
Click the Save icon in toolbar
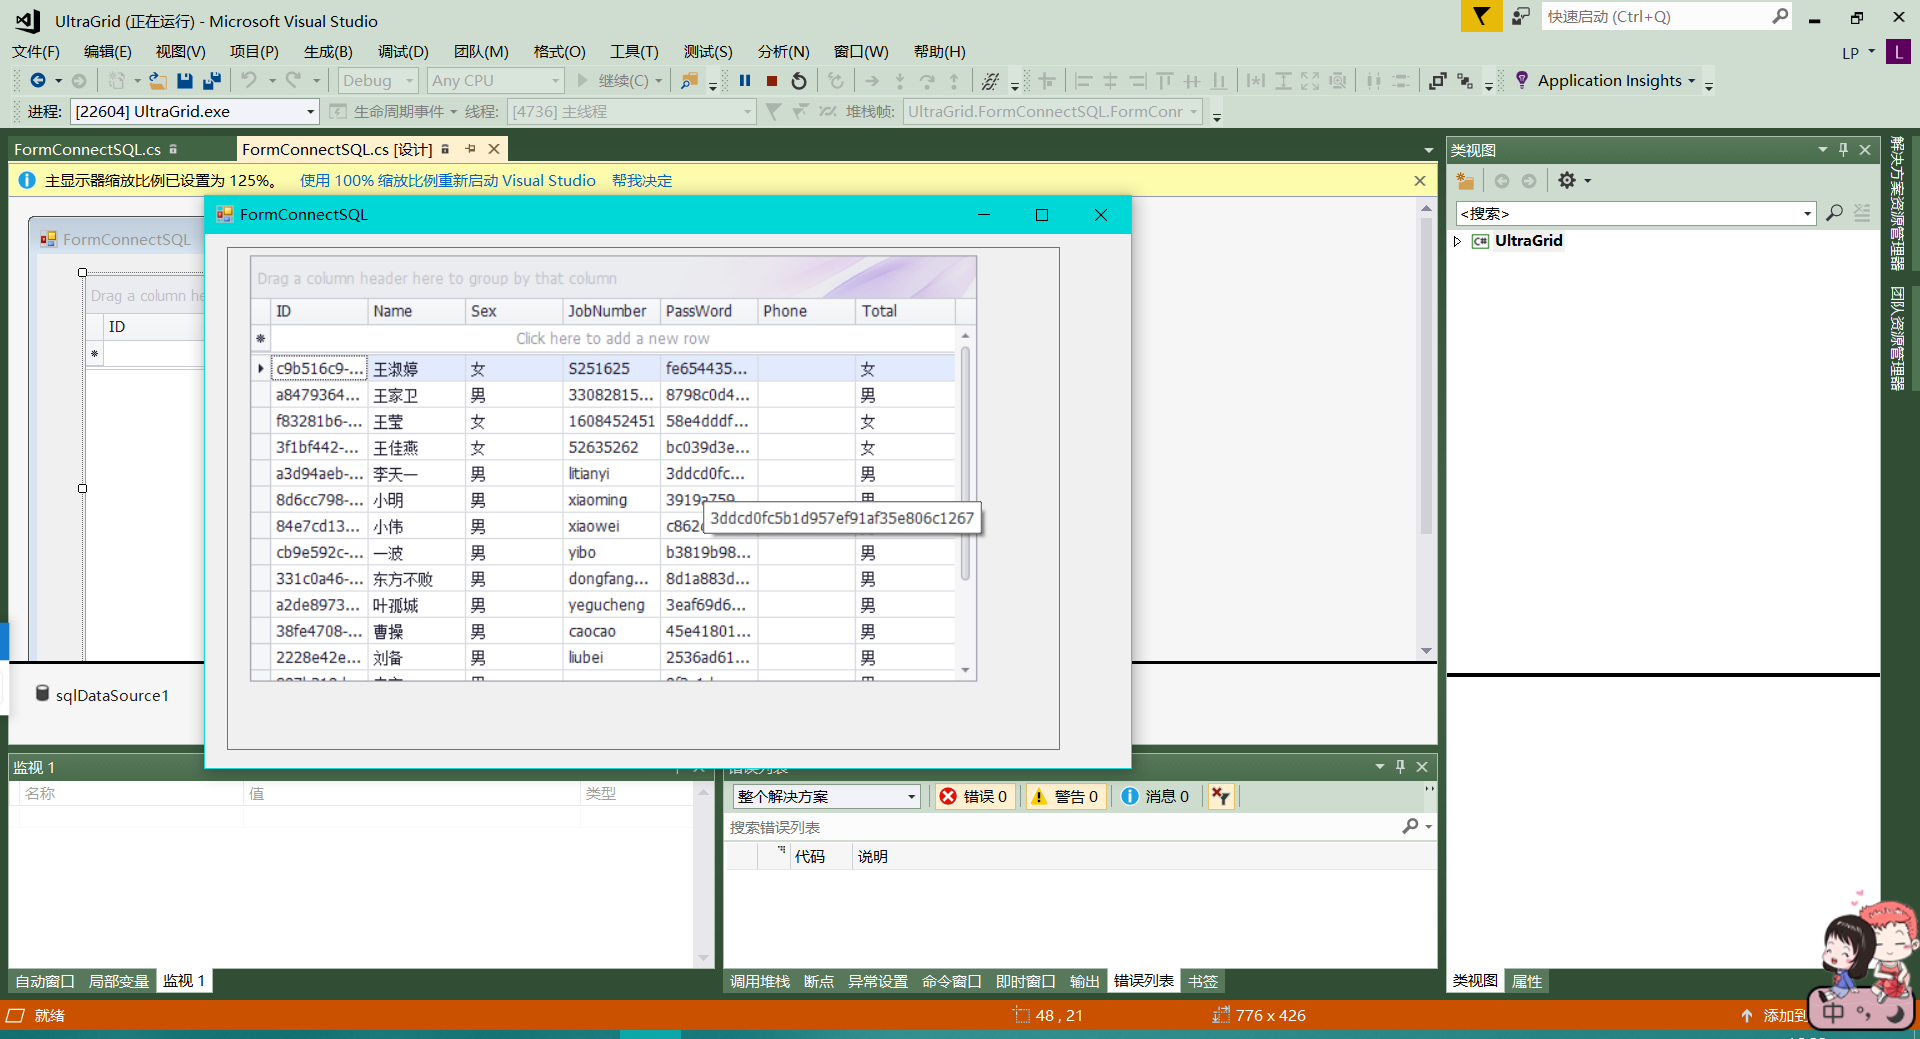tap(184, 81)
